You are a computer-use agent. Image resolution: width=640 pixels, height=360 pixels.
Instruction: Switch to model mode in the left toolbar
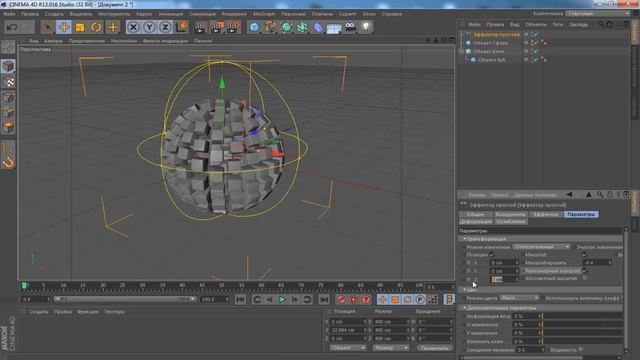pos(8,66)
